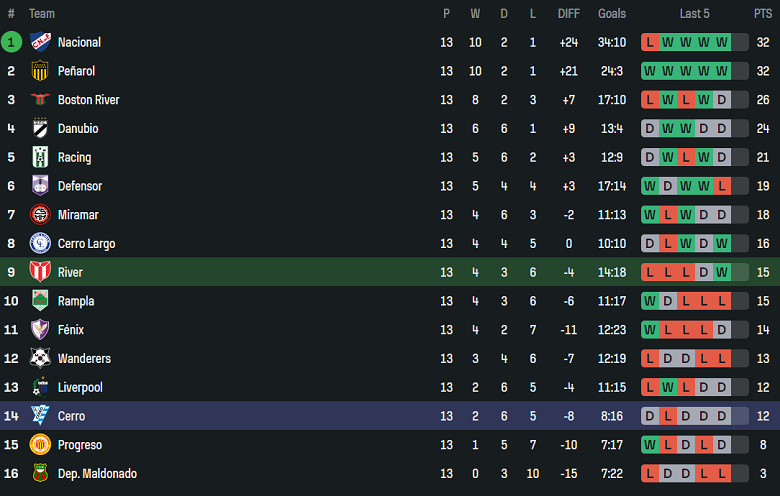Open the Liverpool team name link
Screen dimensions: 780x496
point(80,387)
